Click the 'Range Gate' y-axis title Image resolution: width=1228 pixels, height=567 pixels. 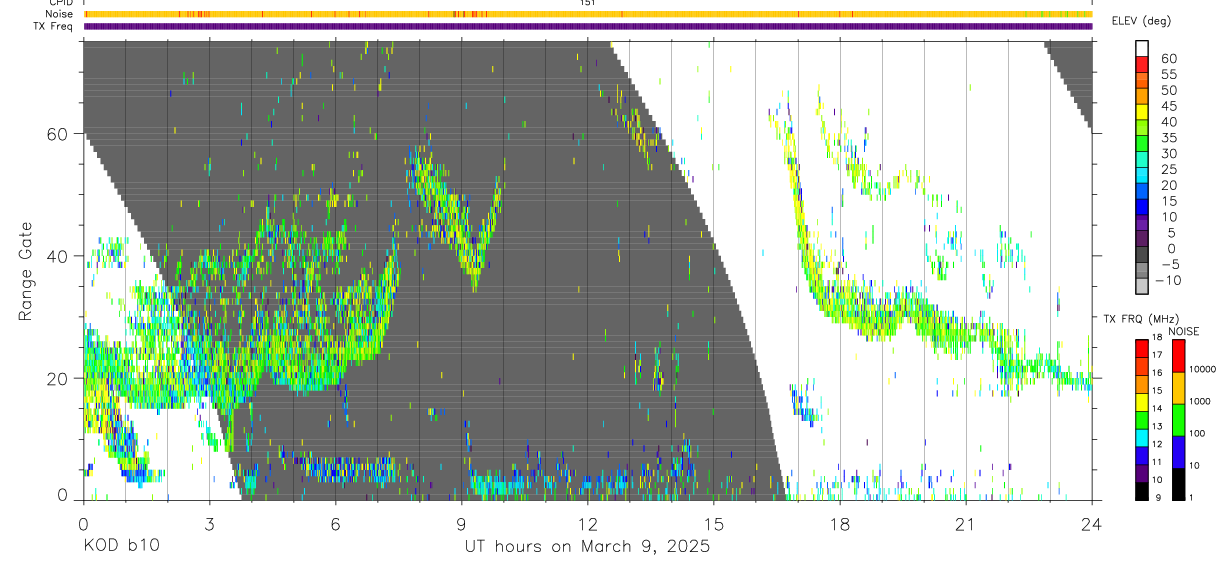[x=27, y=272]
